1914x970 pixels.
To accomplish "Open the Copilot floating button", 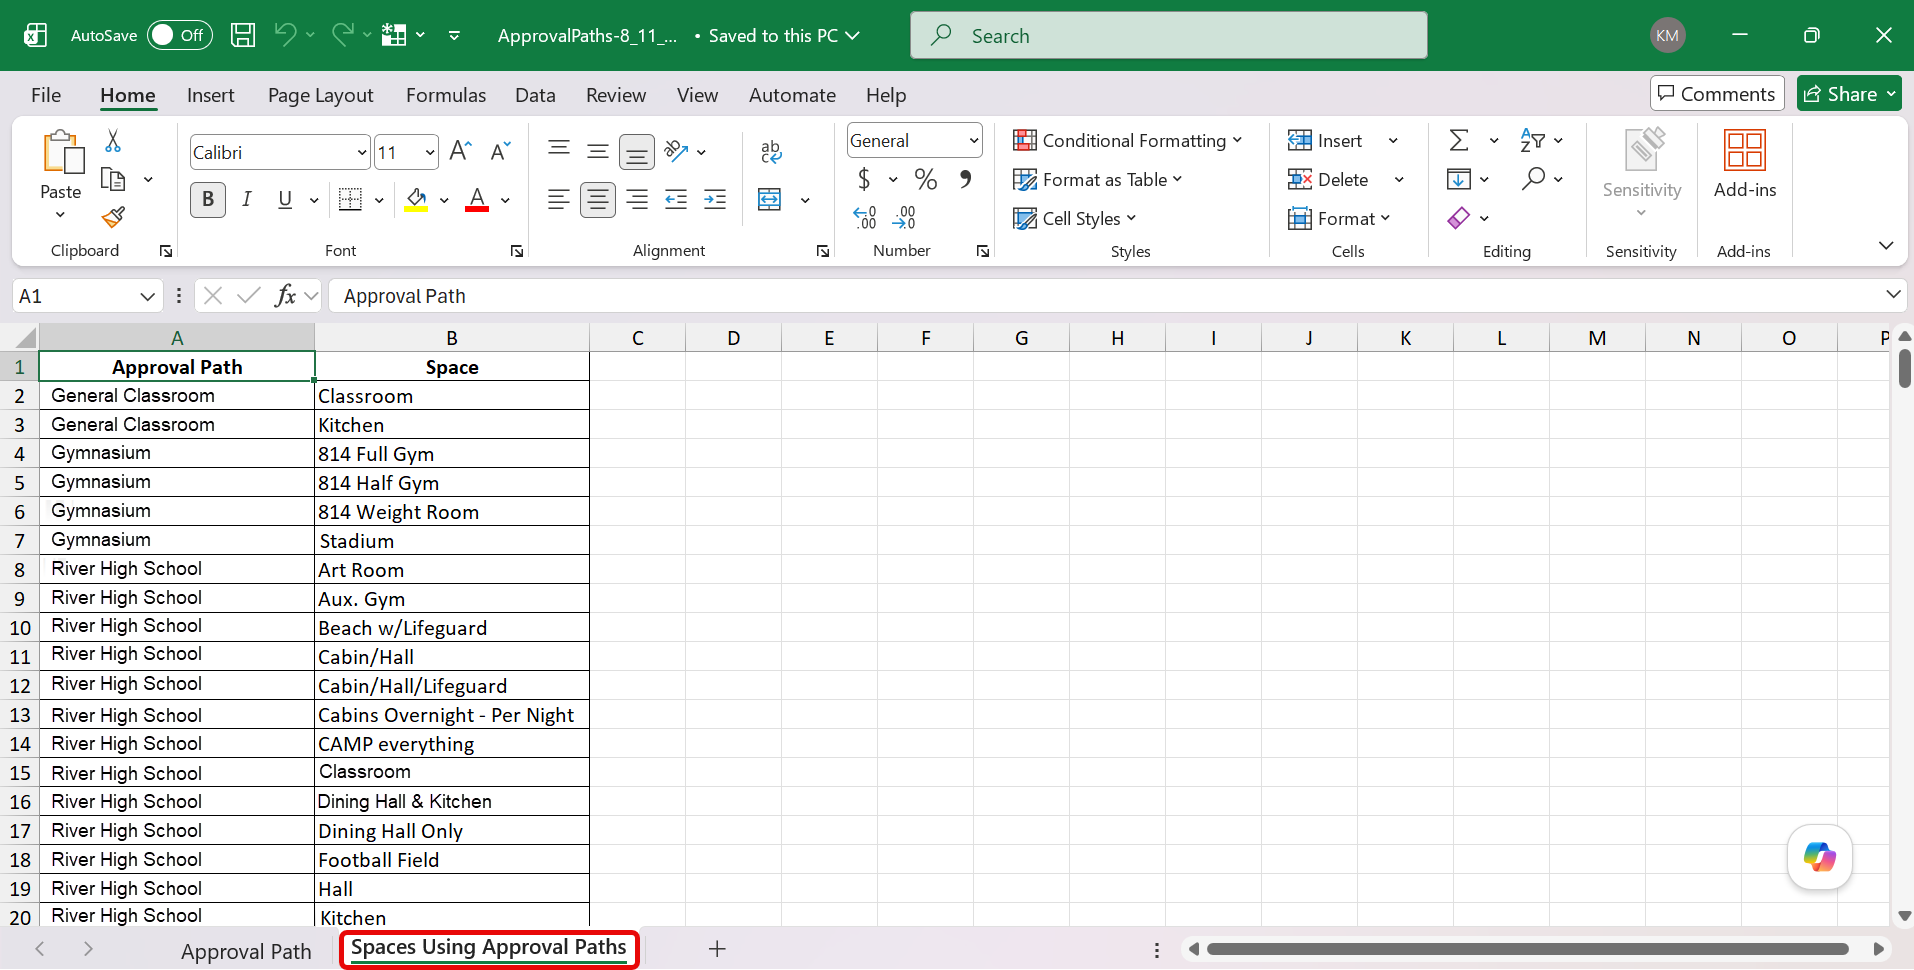I will 1819,856.
